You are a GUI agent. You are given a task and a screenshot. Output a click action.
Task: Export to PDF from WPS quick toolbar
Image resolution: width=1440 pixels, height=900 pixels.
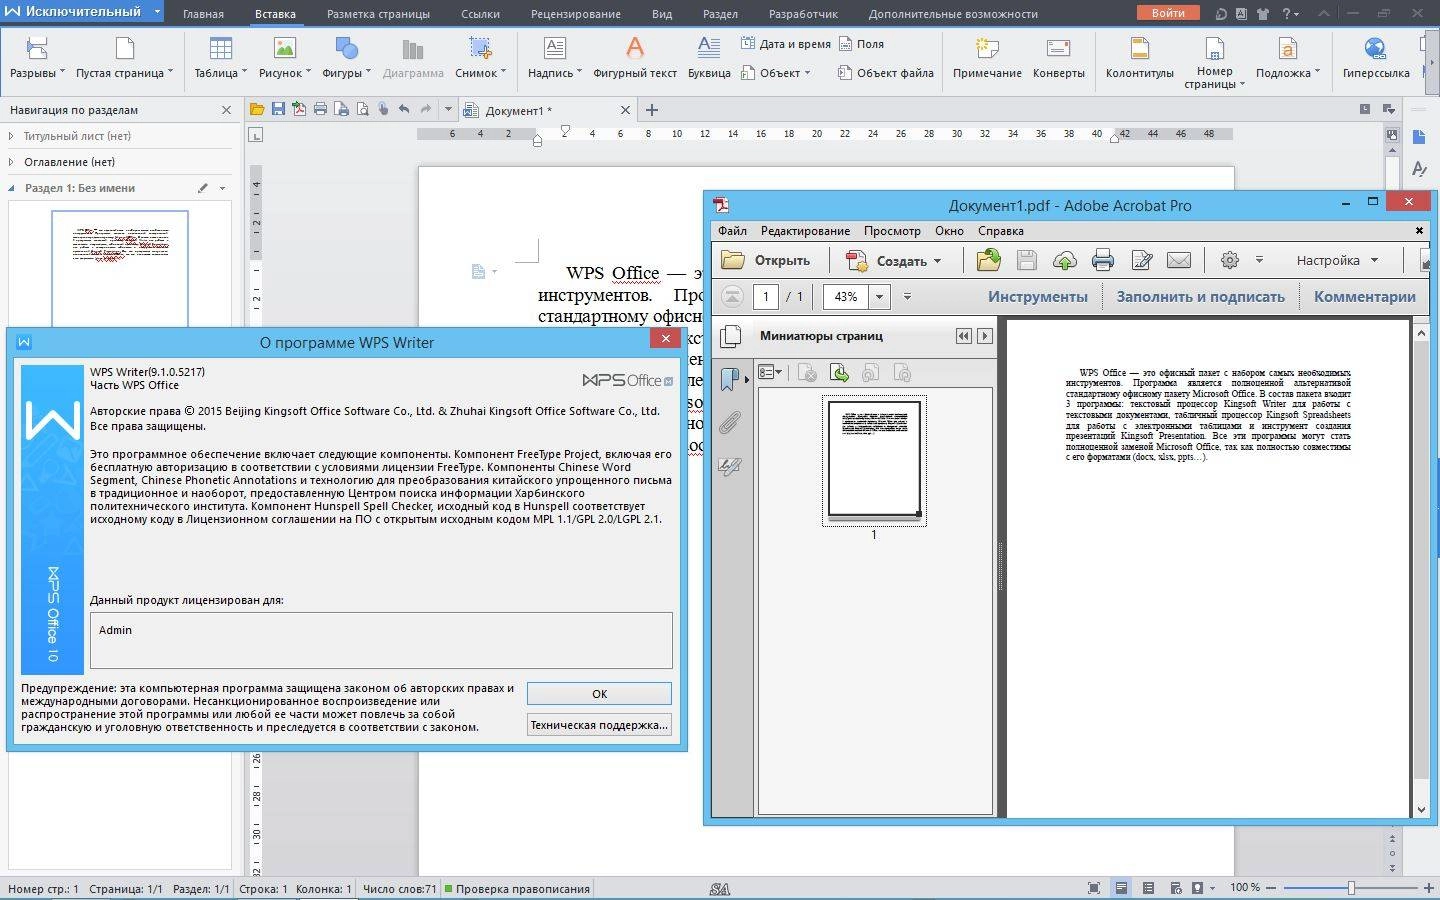(299, 109)
